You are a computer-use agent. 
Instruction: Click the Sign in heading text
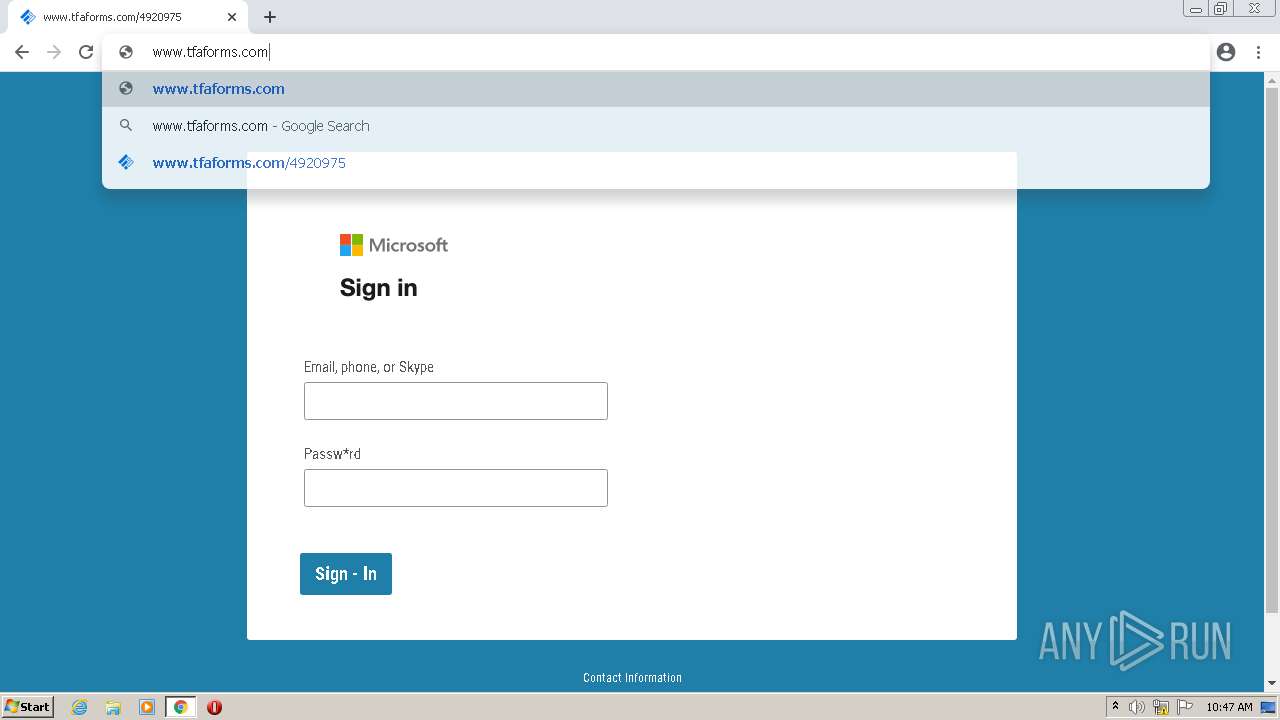tap(379, 288)
